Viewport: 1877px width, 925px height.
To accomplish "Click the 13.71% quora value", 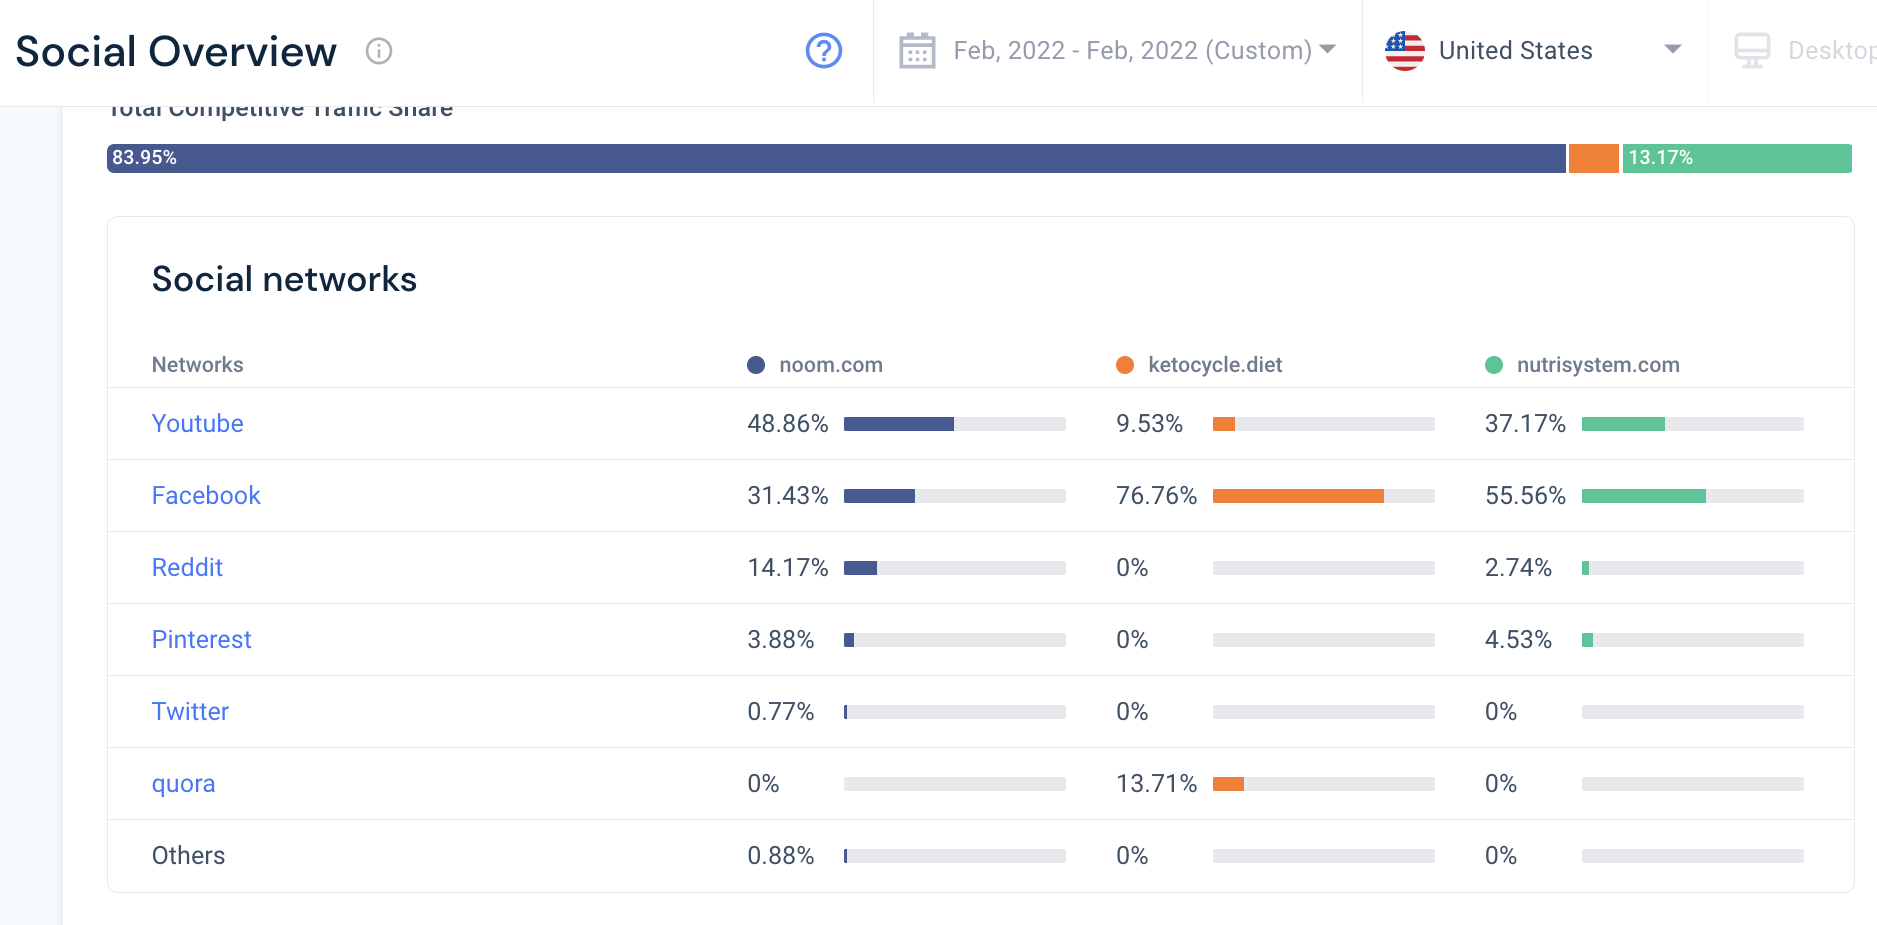I will (1156, 784).
